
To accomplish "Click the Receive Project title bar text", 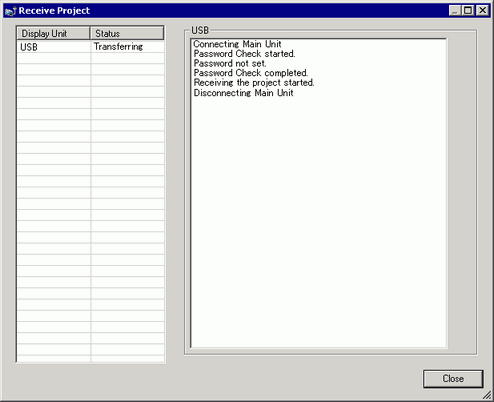I will pyautogui.click(x=54, y=11).
